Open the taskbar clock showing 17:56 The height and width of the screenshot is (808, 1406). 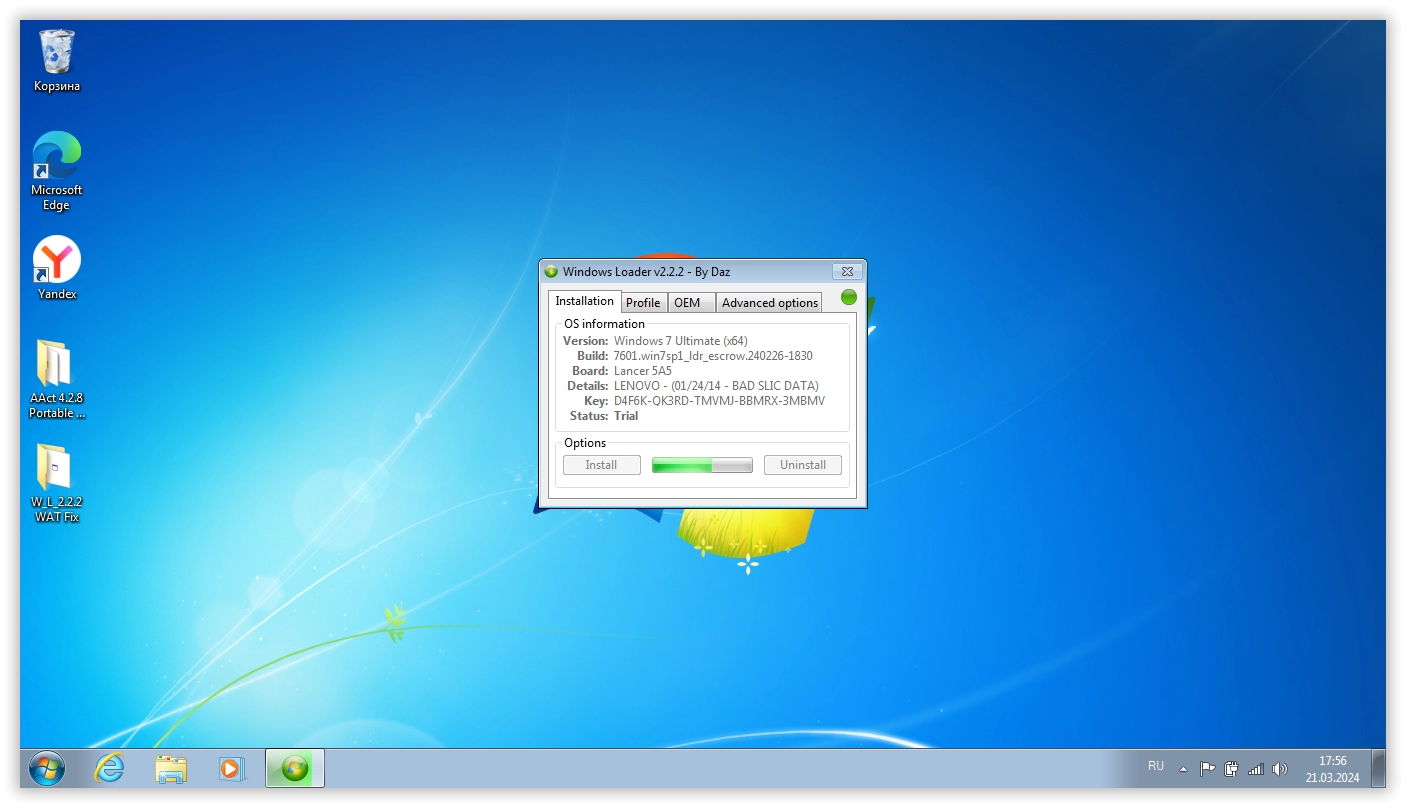(x=1332, y=768)
